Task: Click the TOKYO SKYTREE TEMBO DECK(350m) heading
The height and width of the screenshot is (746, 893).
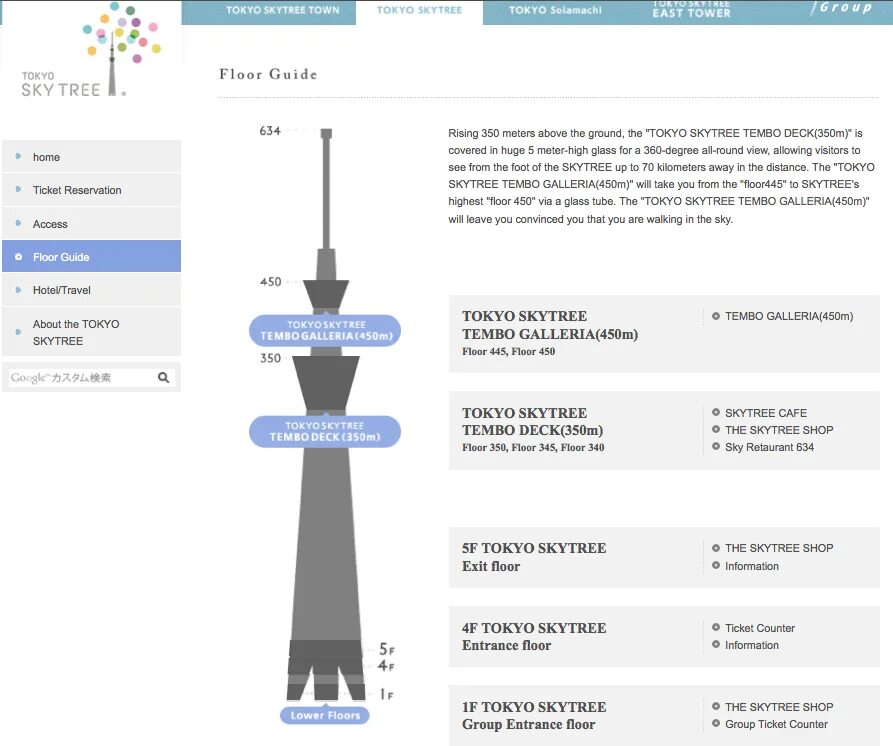Action: coord(532,421)
